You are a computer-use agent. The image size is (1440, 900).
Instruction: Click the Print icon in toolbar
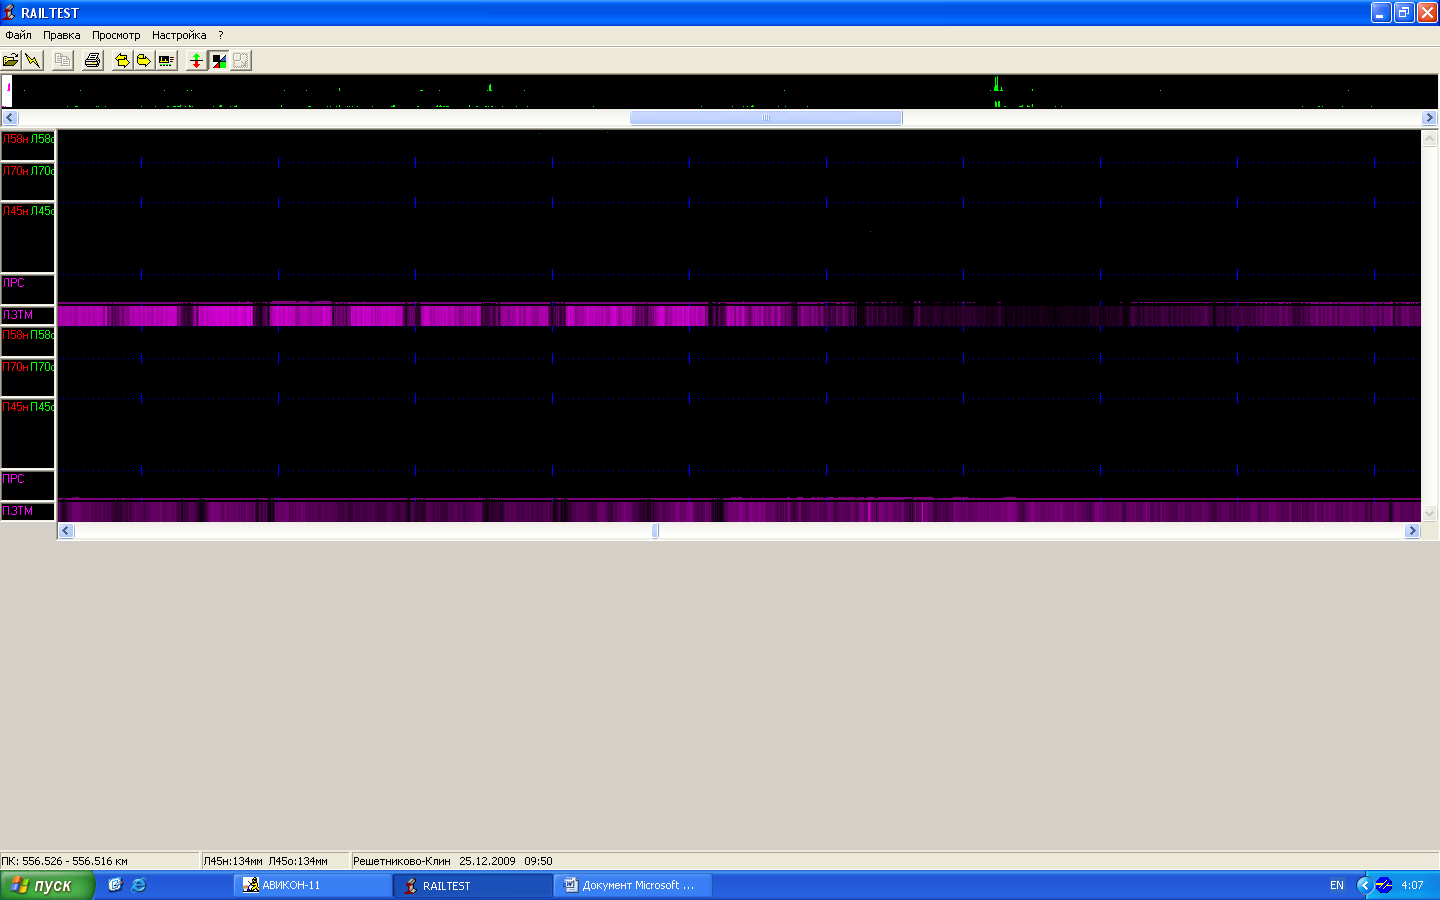[93, 61]
